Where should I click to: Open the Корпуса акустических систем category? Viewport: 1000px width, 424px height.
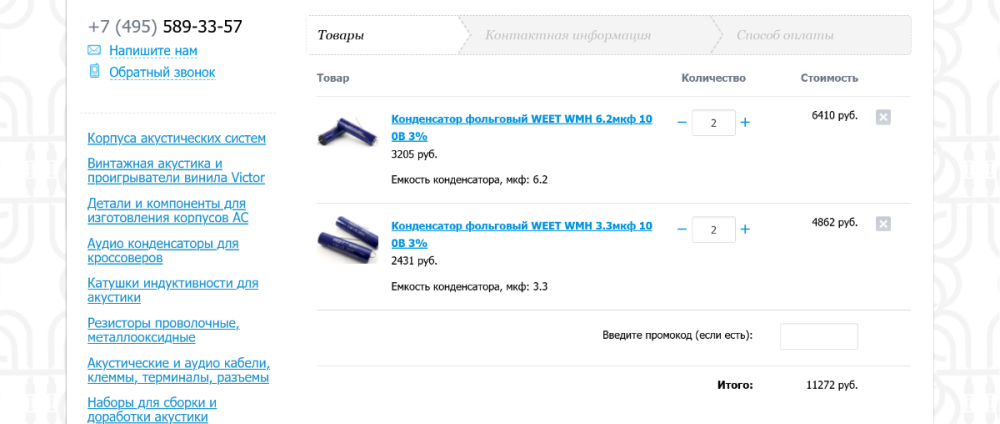(176, 138)
